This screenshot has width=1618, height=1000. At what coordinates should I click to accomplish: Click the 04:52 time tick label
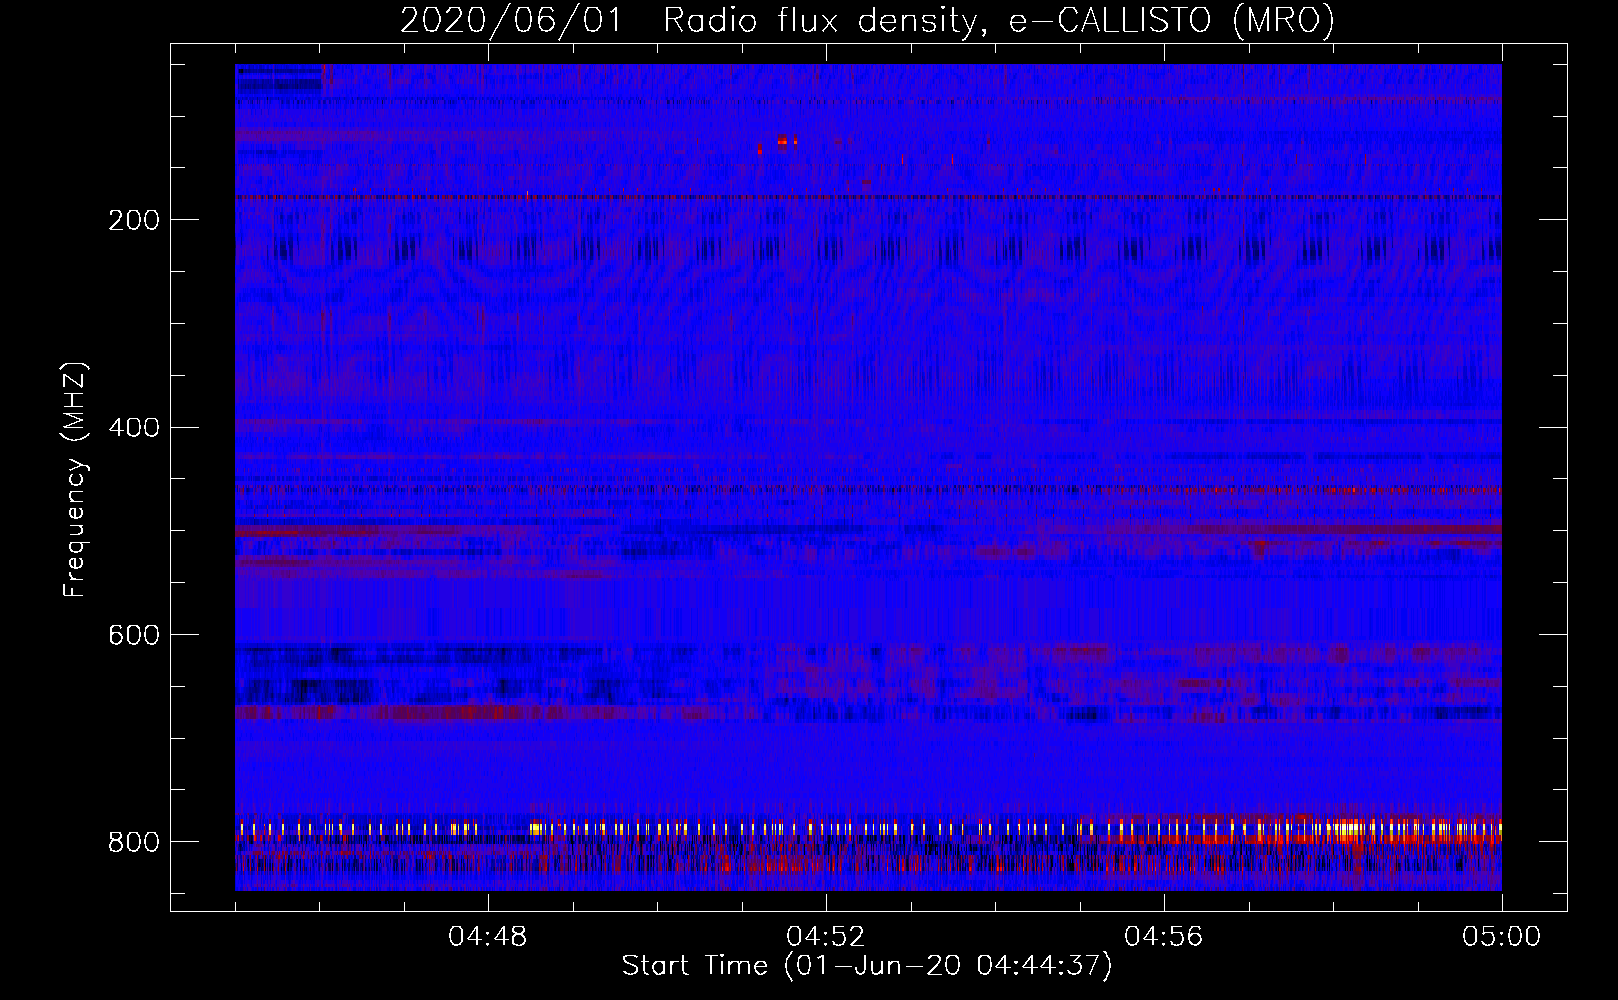pyautogui.click(x=826, y=937)
